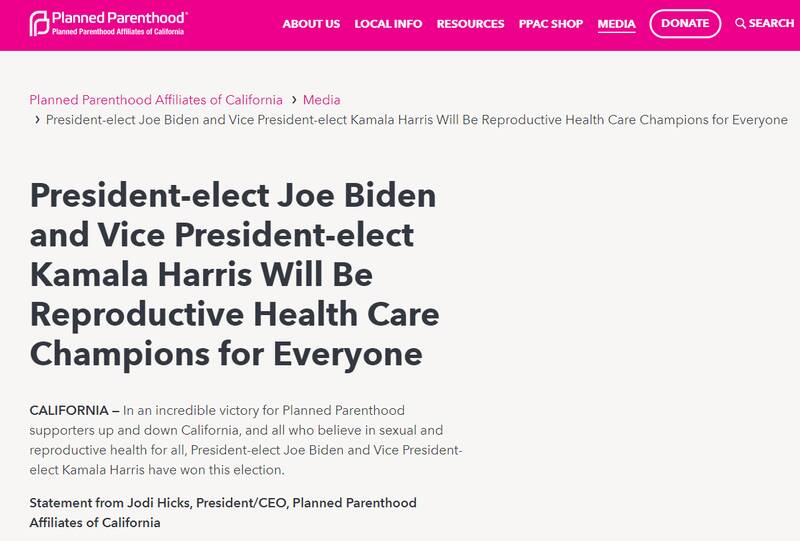Open the Planned Parenthood Affiliates of California breadcrumb
This screenshot has width=800, height=541.
pos(156,100)
